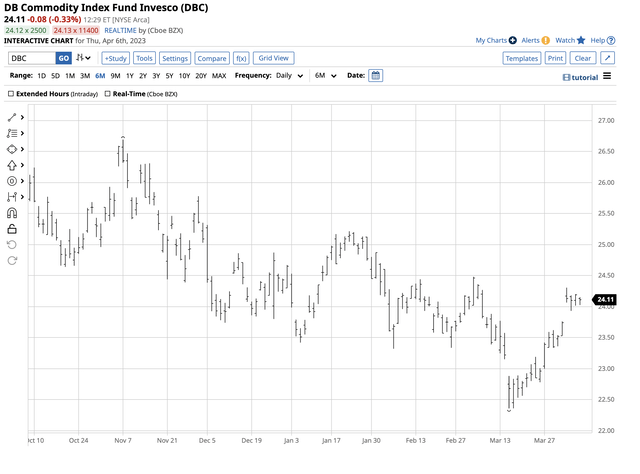Click the Alerts exclamation icon
Image resolution: width=640 pixels, height=474 pixels.
click(x=546, y=40)
